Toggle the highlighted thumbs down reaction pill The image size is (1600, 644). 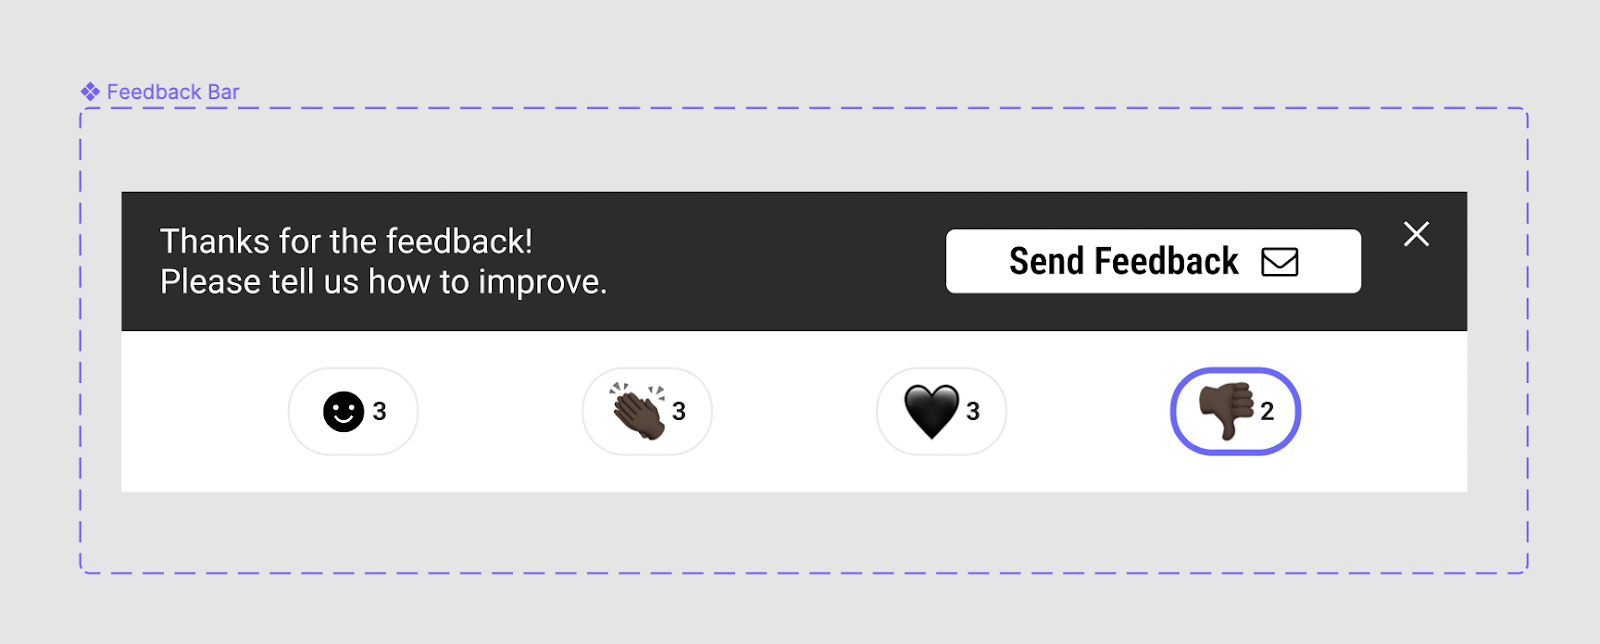click(1235, 411)
